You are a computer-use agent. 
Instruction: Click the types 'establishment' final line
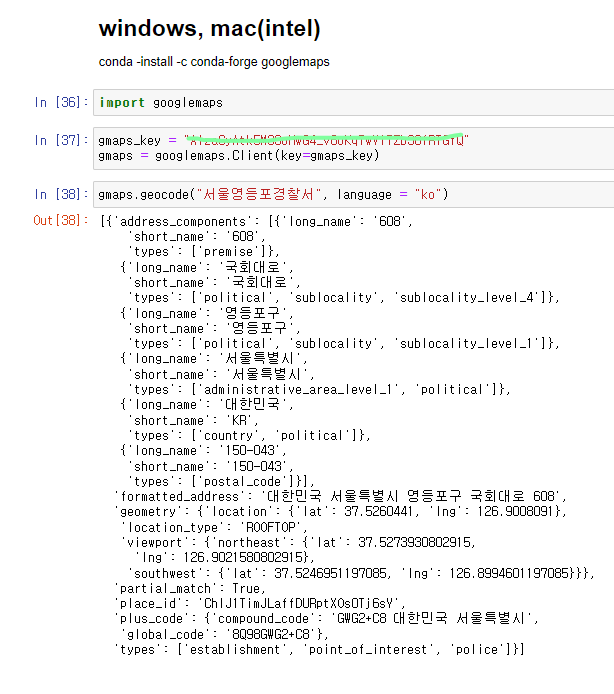point(319,650)
